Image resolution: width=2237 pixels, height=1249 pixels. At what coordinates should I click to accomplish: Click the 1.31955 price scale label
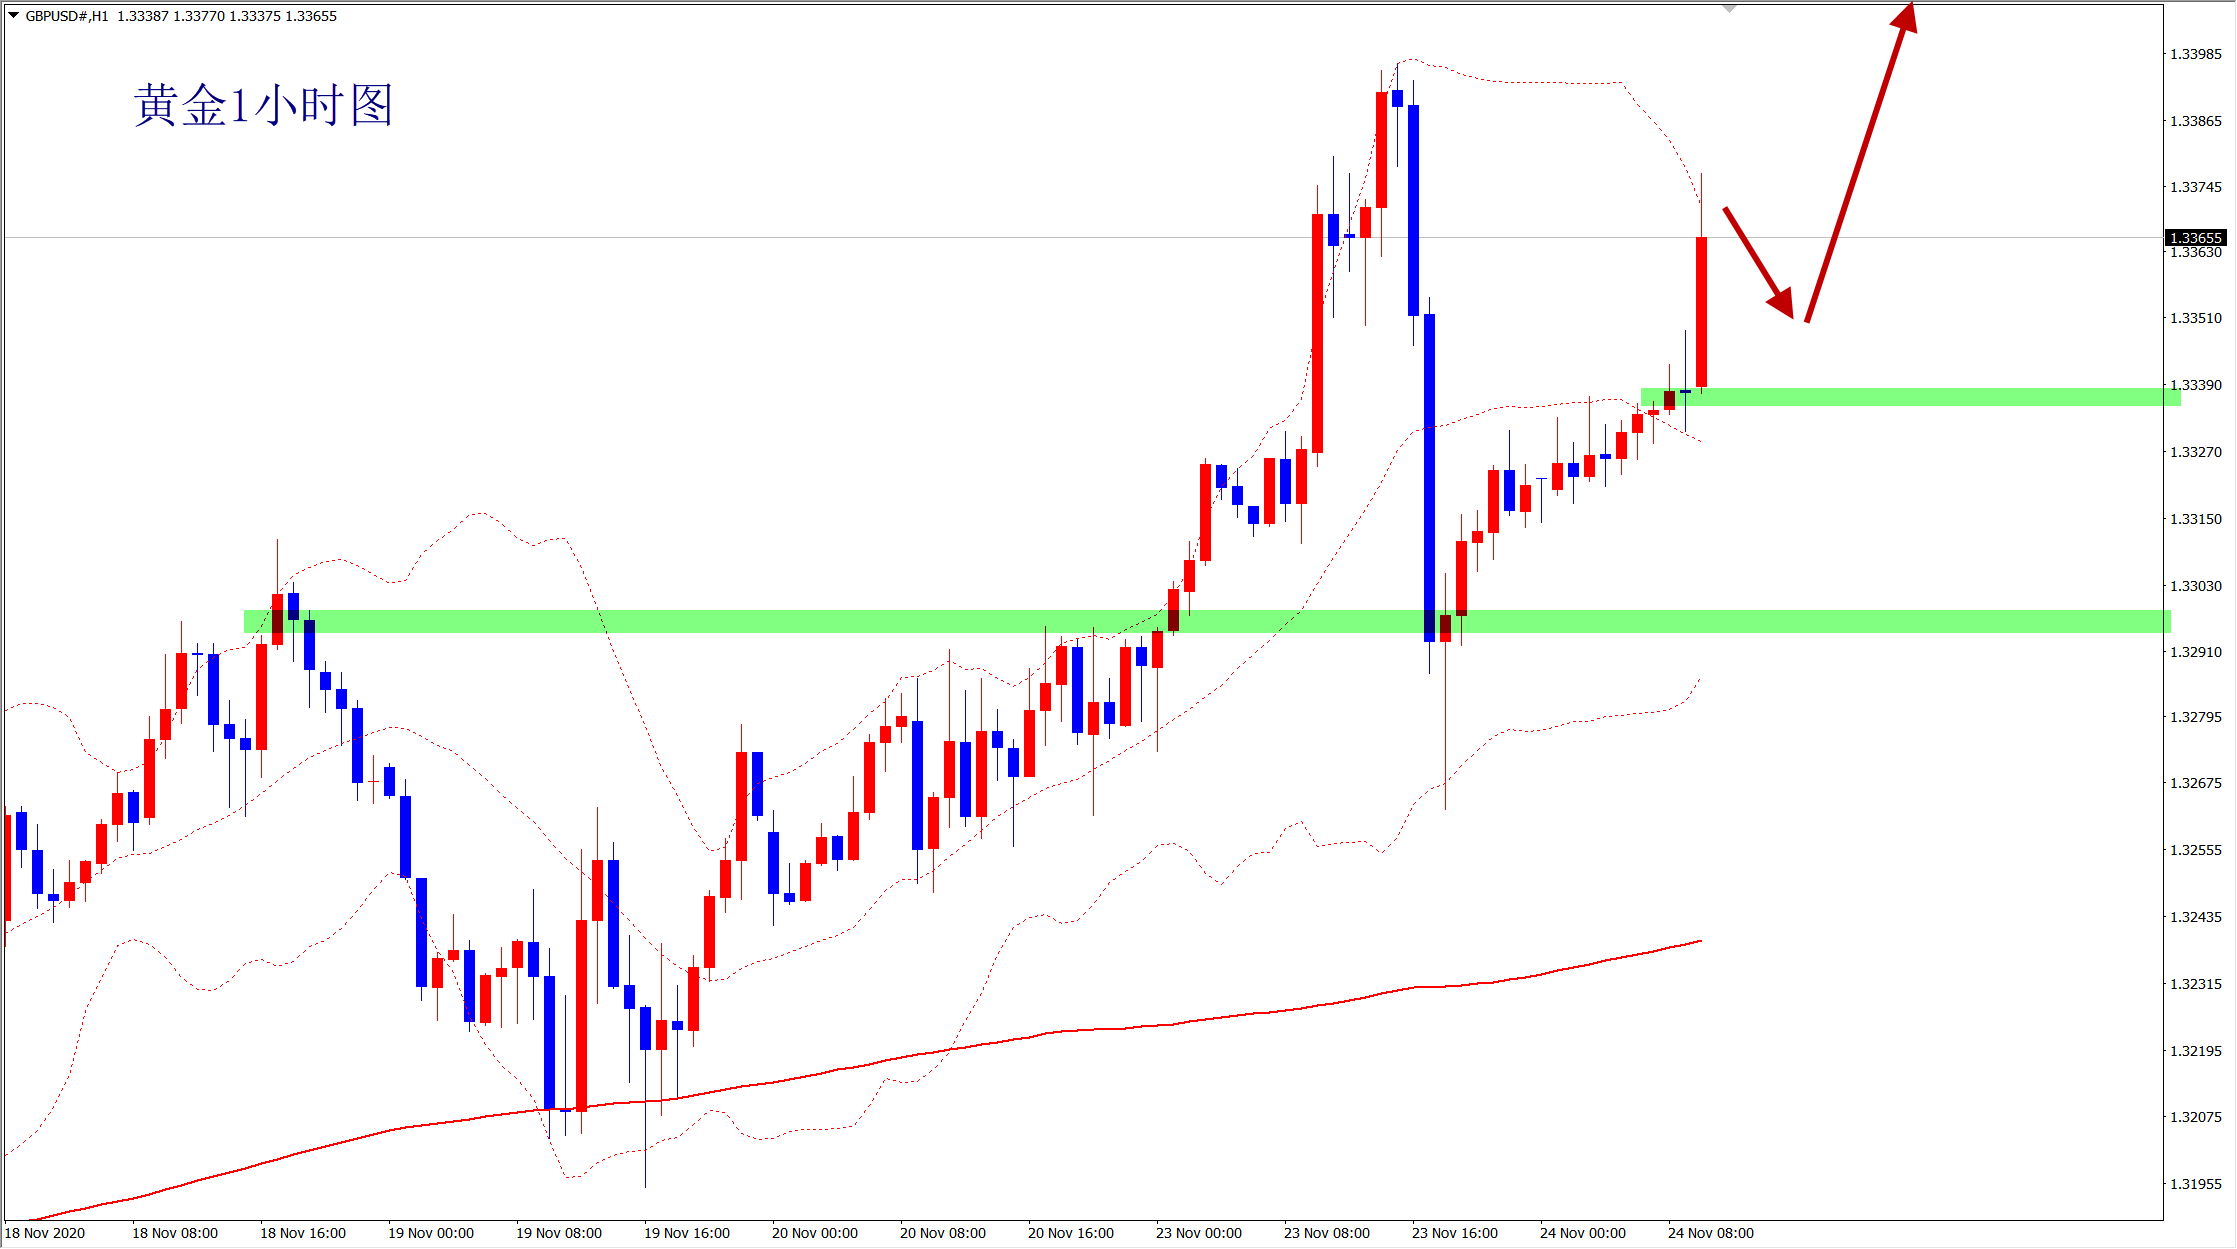tap(2195, 1184)
